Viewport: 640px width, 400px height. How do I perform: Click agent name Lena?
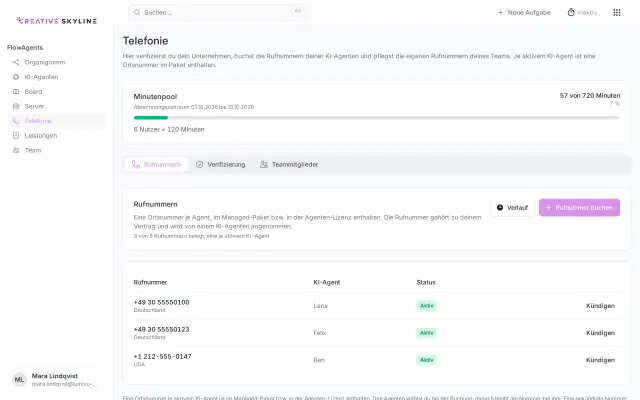pyautogui.click(x=320, y=306)
